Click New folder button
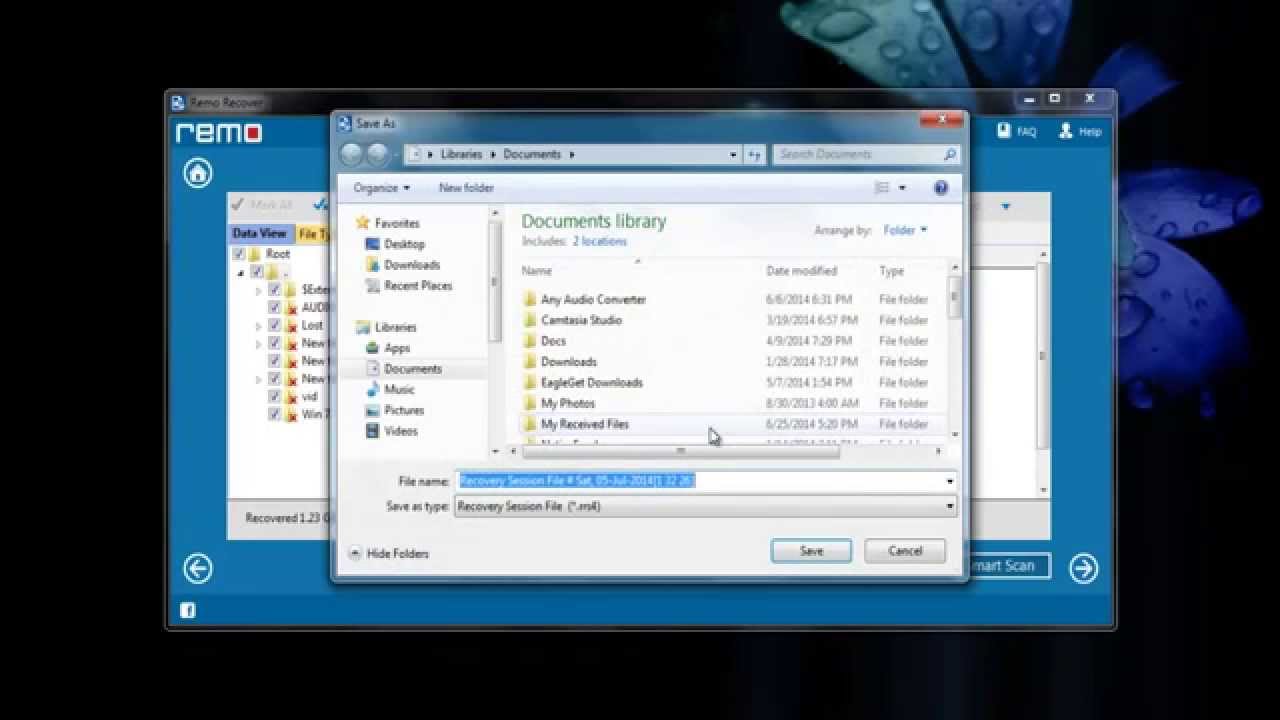Image resolution: width=1280 pixels, height=720 pixels. click(x=466, y=188)
